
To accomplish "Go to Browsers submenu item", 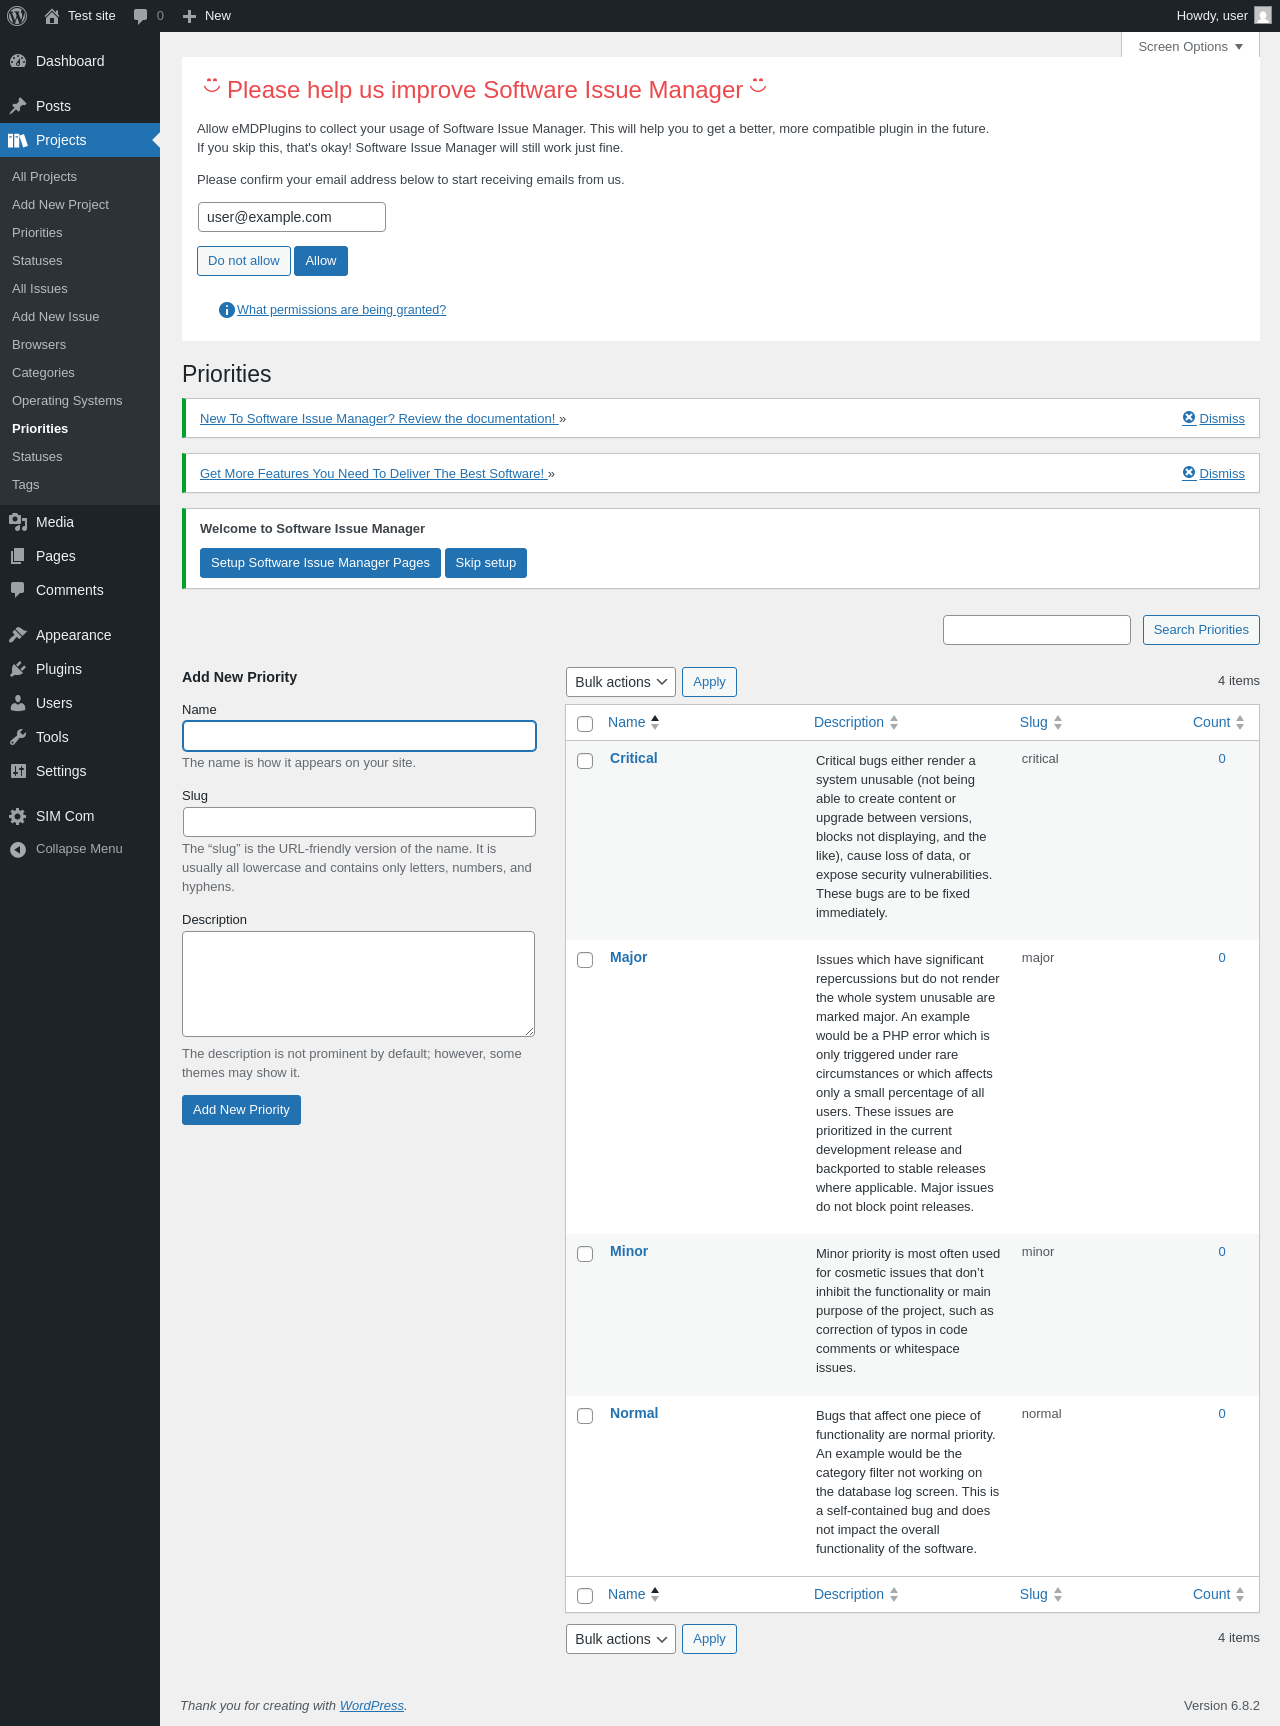I will point(80,345).
